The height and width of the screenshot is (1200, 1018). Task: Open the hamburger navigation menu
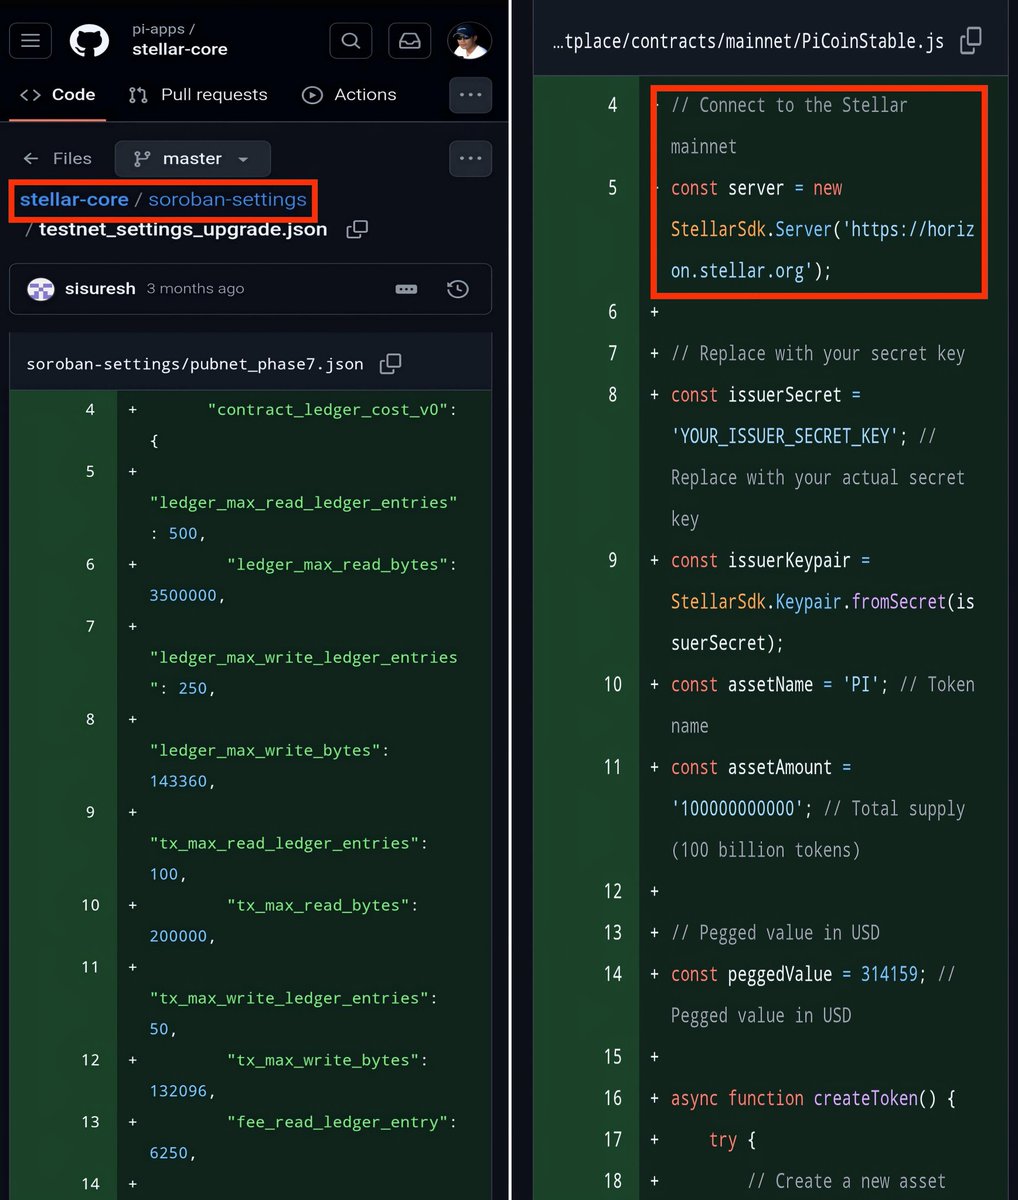(30, 41)
